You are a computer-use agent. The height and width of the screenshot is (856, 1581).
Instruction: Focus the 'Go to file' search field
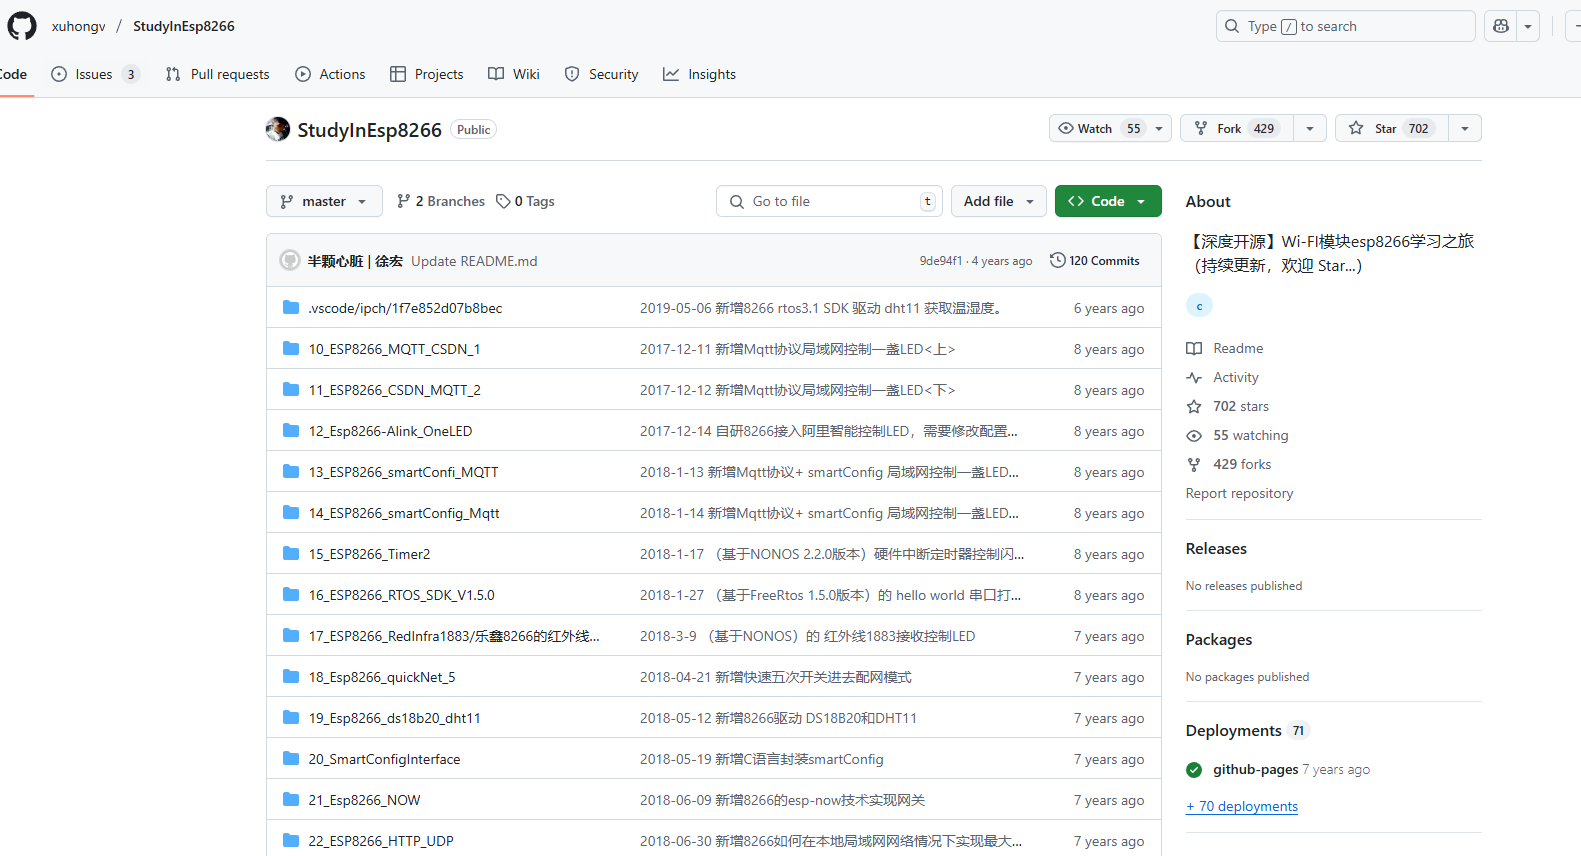tap(829, 201)
